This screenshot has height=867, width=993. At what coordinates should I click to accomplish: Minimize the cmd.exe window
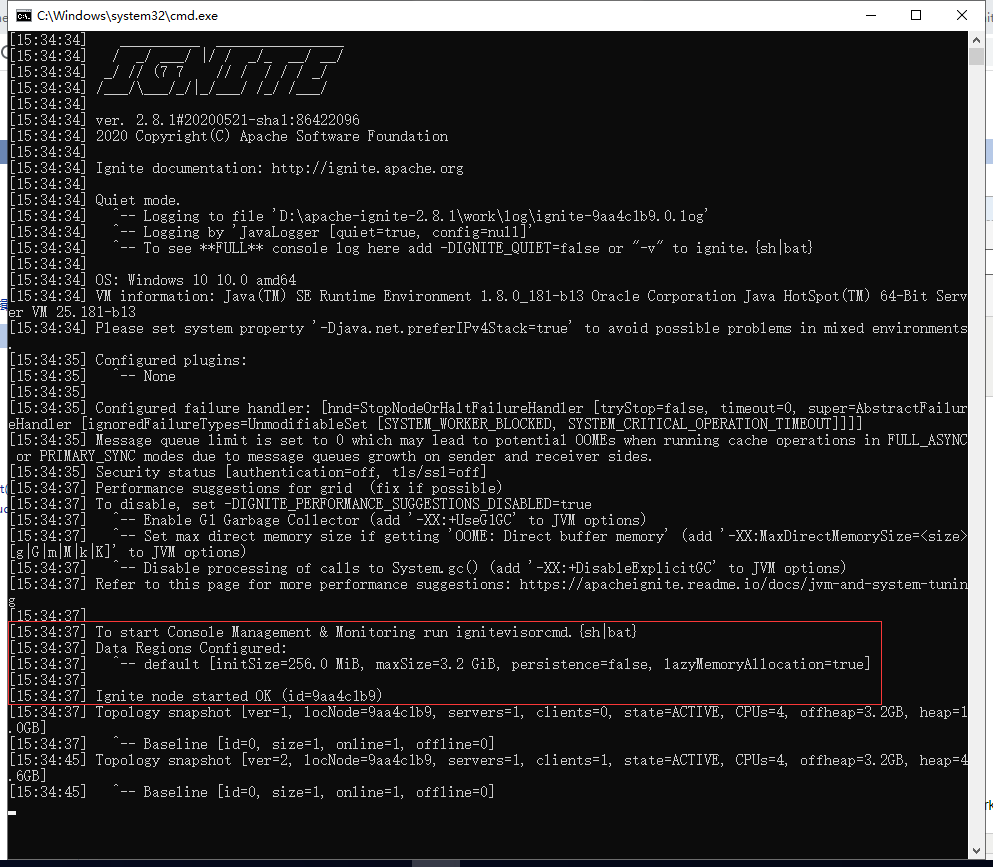(x=871, y=15)
